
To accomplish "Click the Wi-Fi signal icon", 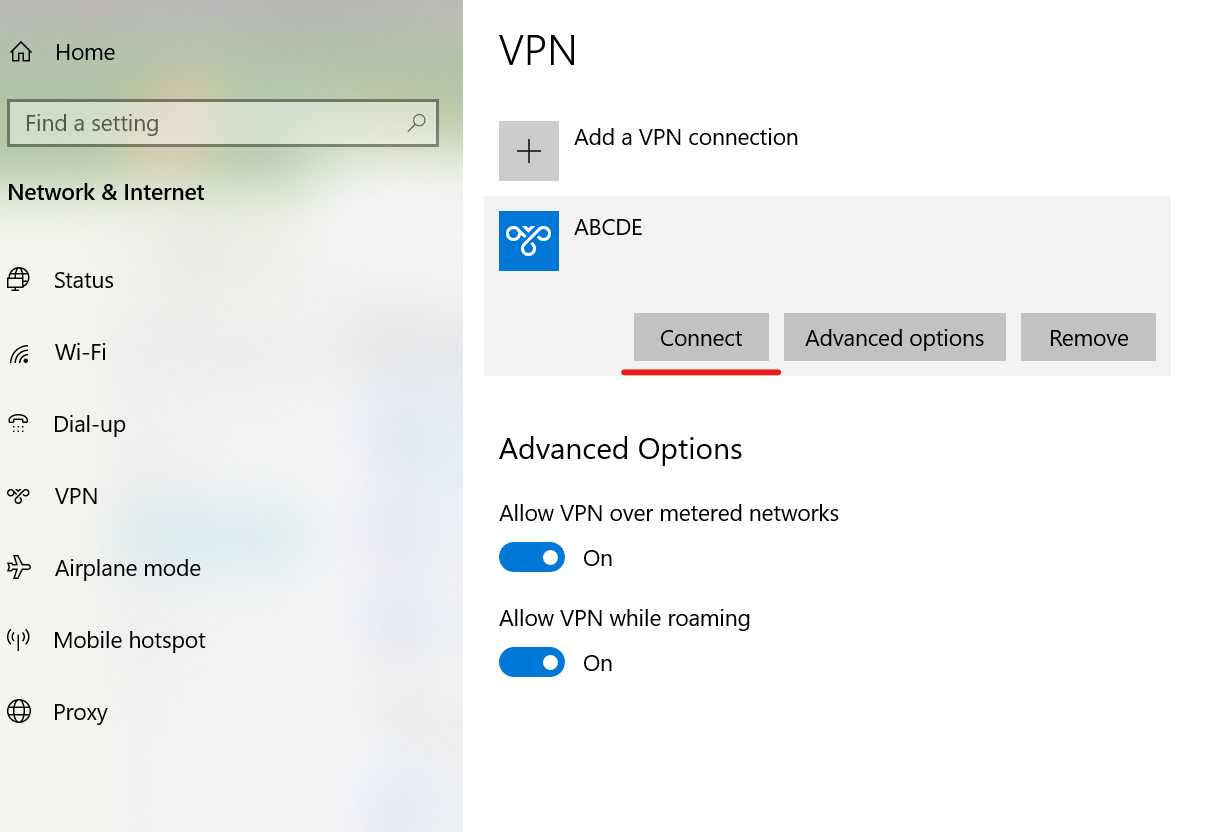I will click(x=19, y=353).
